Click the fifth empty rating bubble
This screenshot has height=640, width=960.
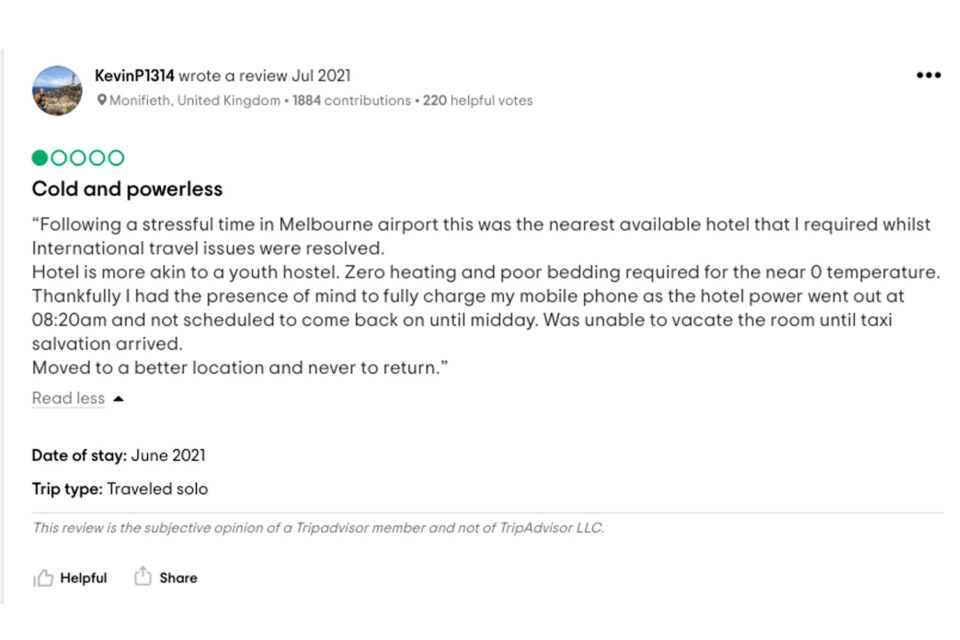pos(116,158)
